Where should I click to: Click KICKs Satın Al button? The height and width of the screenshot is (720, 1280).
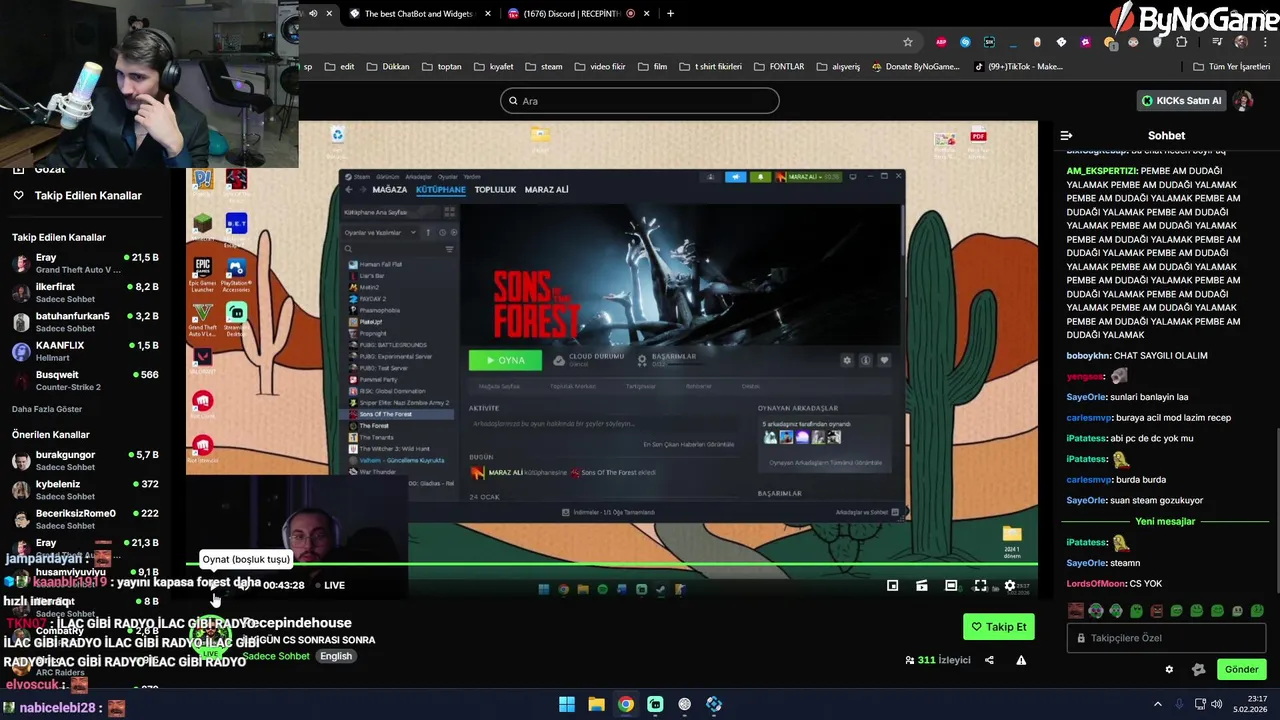click(1182, 101)
